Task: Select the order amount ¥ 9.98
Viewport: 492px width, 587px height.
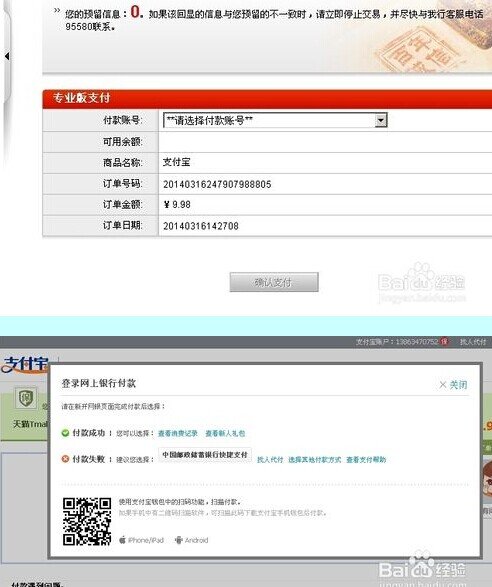Action: point(177,205)
